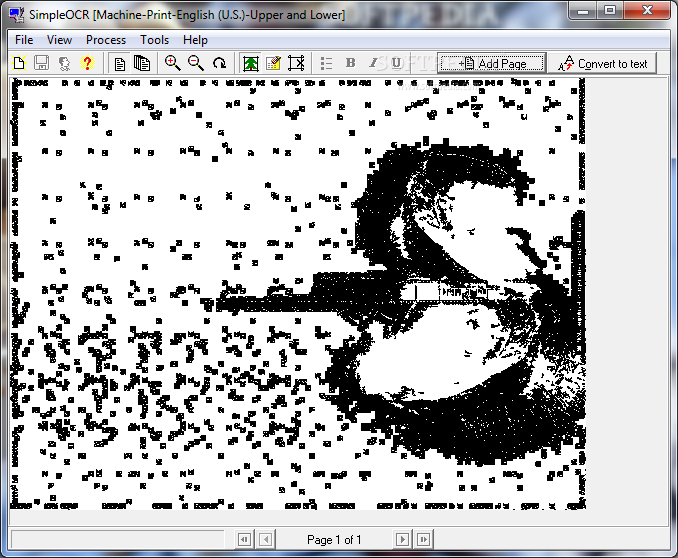This screenshot has height=558, width=678.
Task: Click Convert to text button
Action: [603, 64]
